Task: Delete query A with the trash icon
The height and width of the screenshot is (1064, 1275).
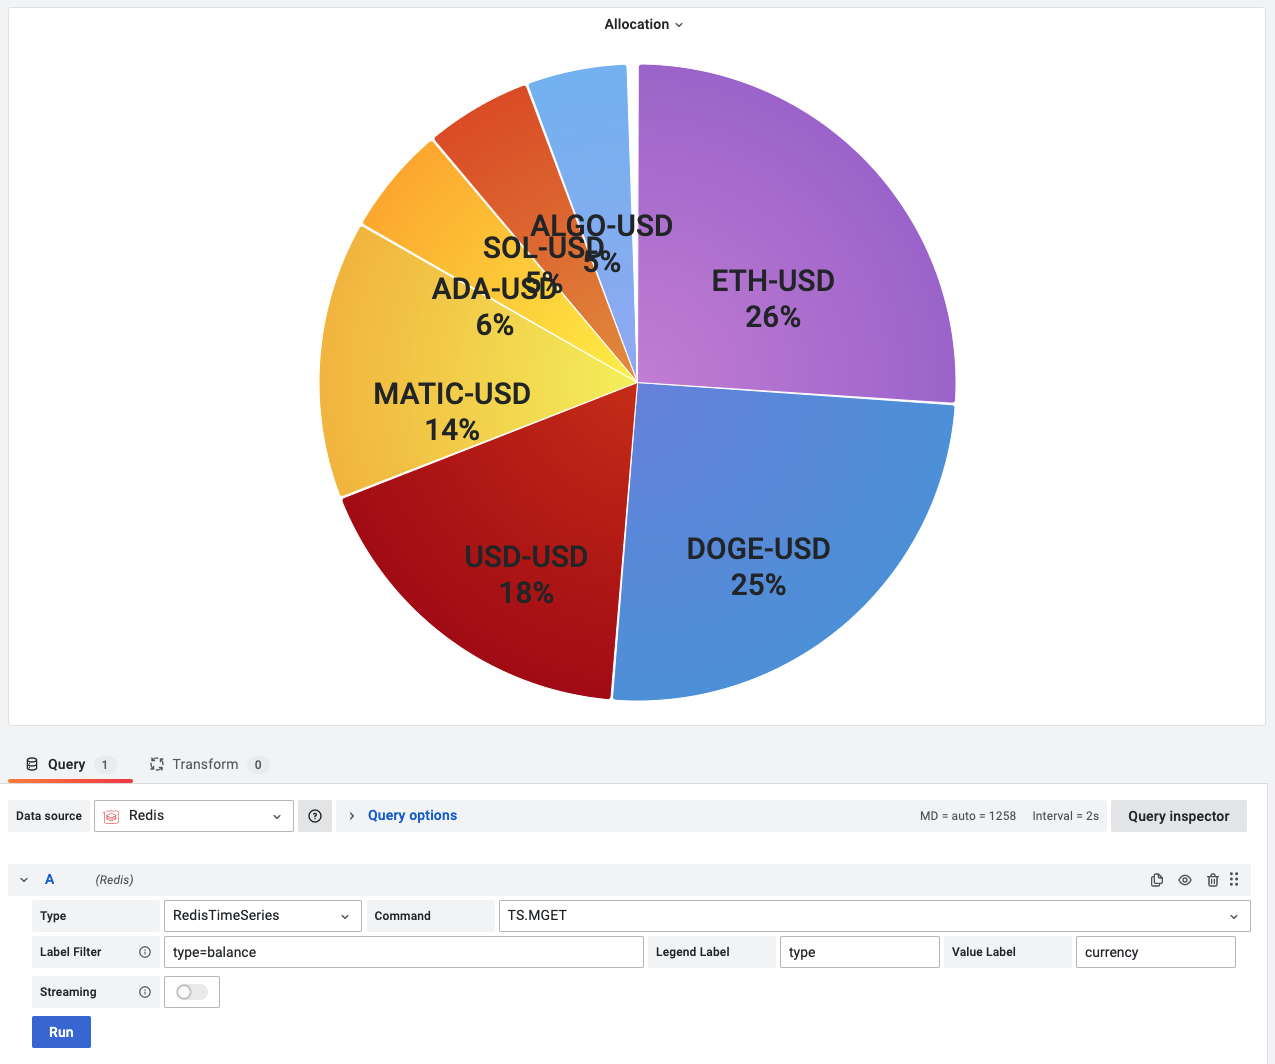Action: (x=1213, y=879)
